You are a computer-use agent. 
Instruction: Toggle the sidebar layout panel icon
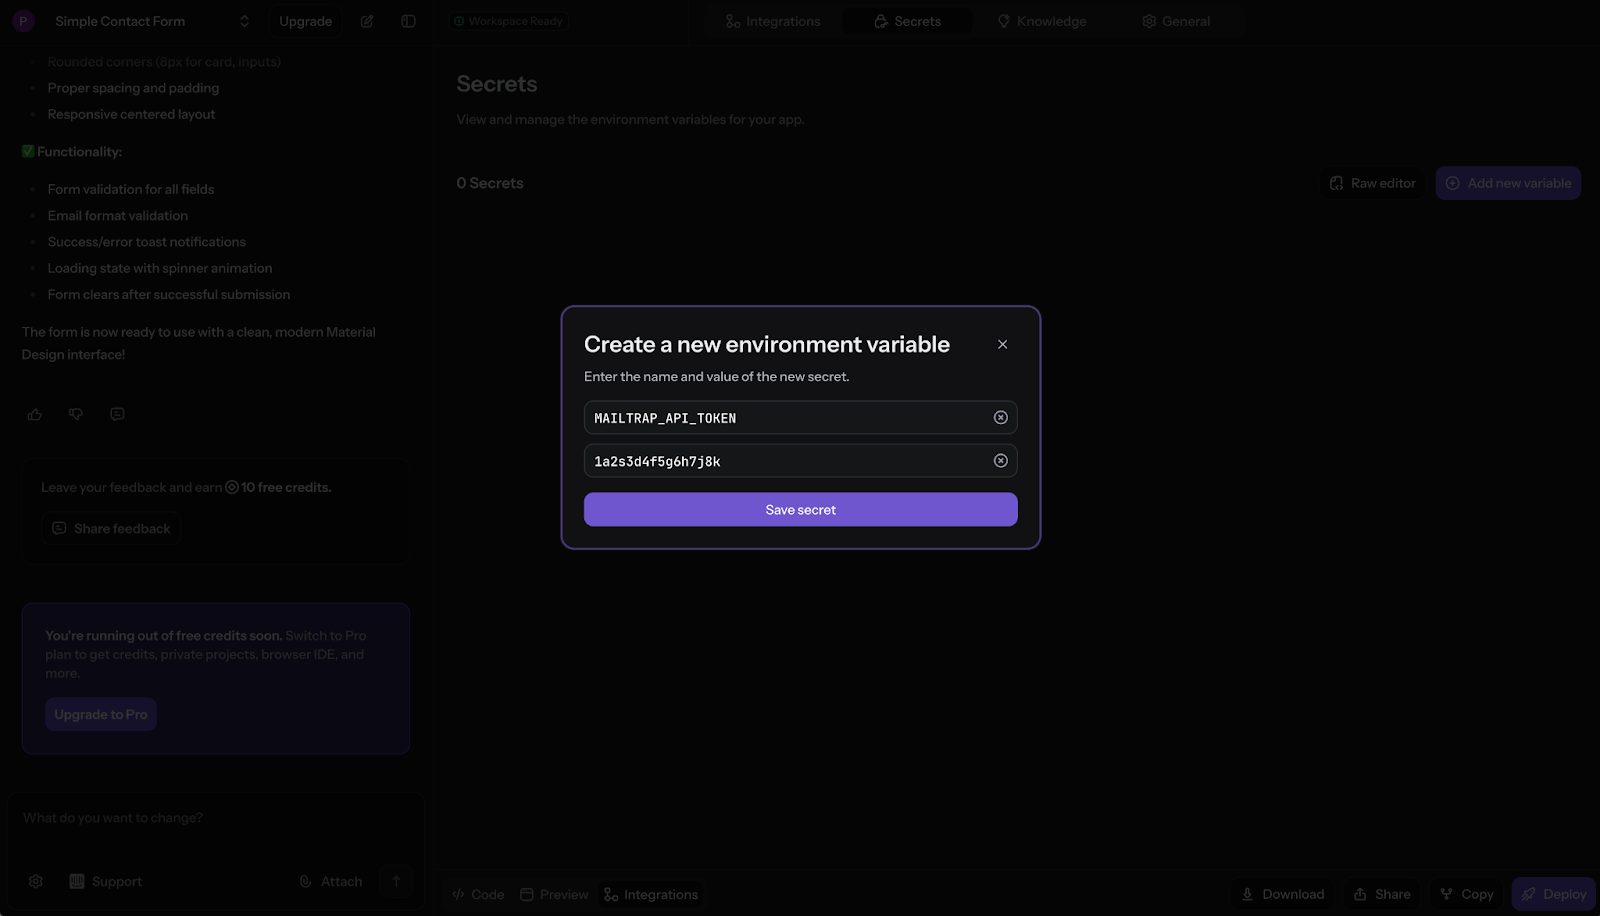(407, 20)
